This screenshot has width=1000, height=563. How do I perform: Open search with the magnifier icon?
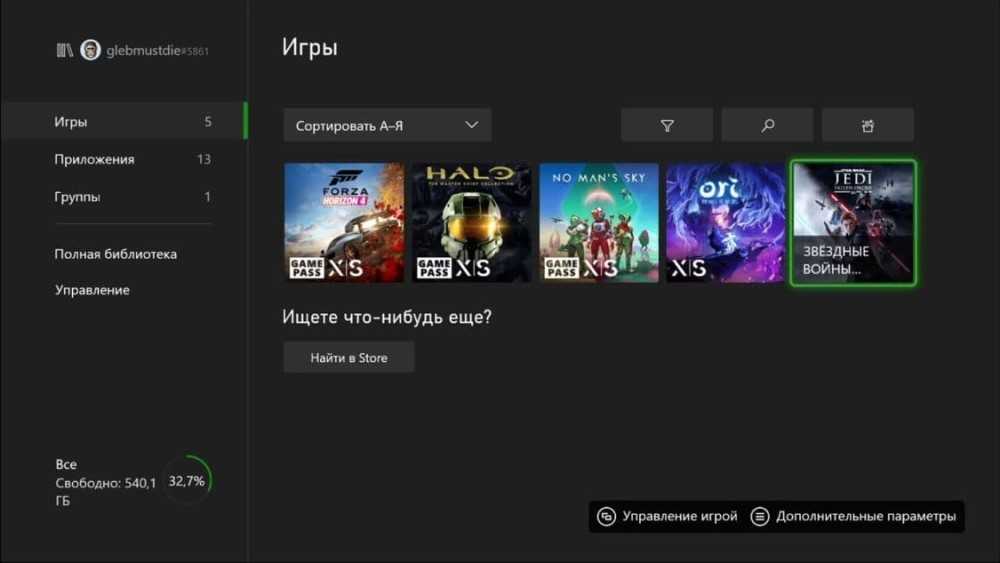pyautogui.click(x=767, y=126)
